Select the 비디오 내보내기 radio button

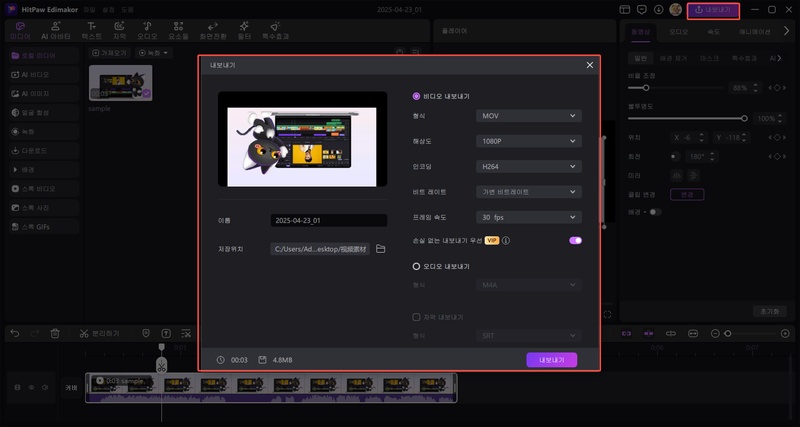coord(416,96)
